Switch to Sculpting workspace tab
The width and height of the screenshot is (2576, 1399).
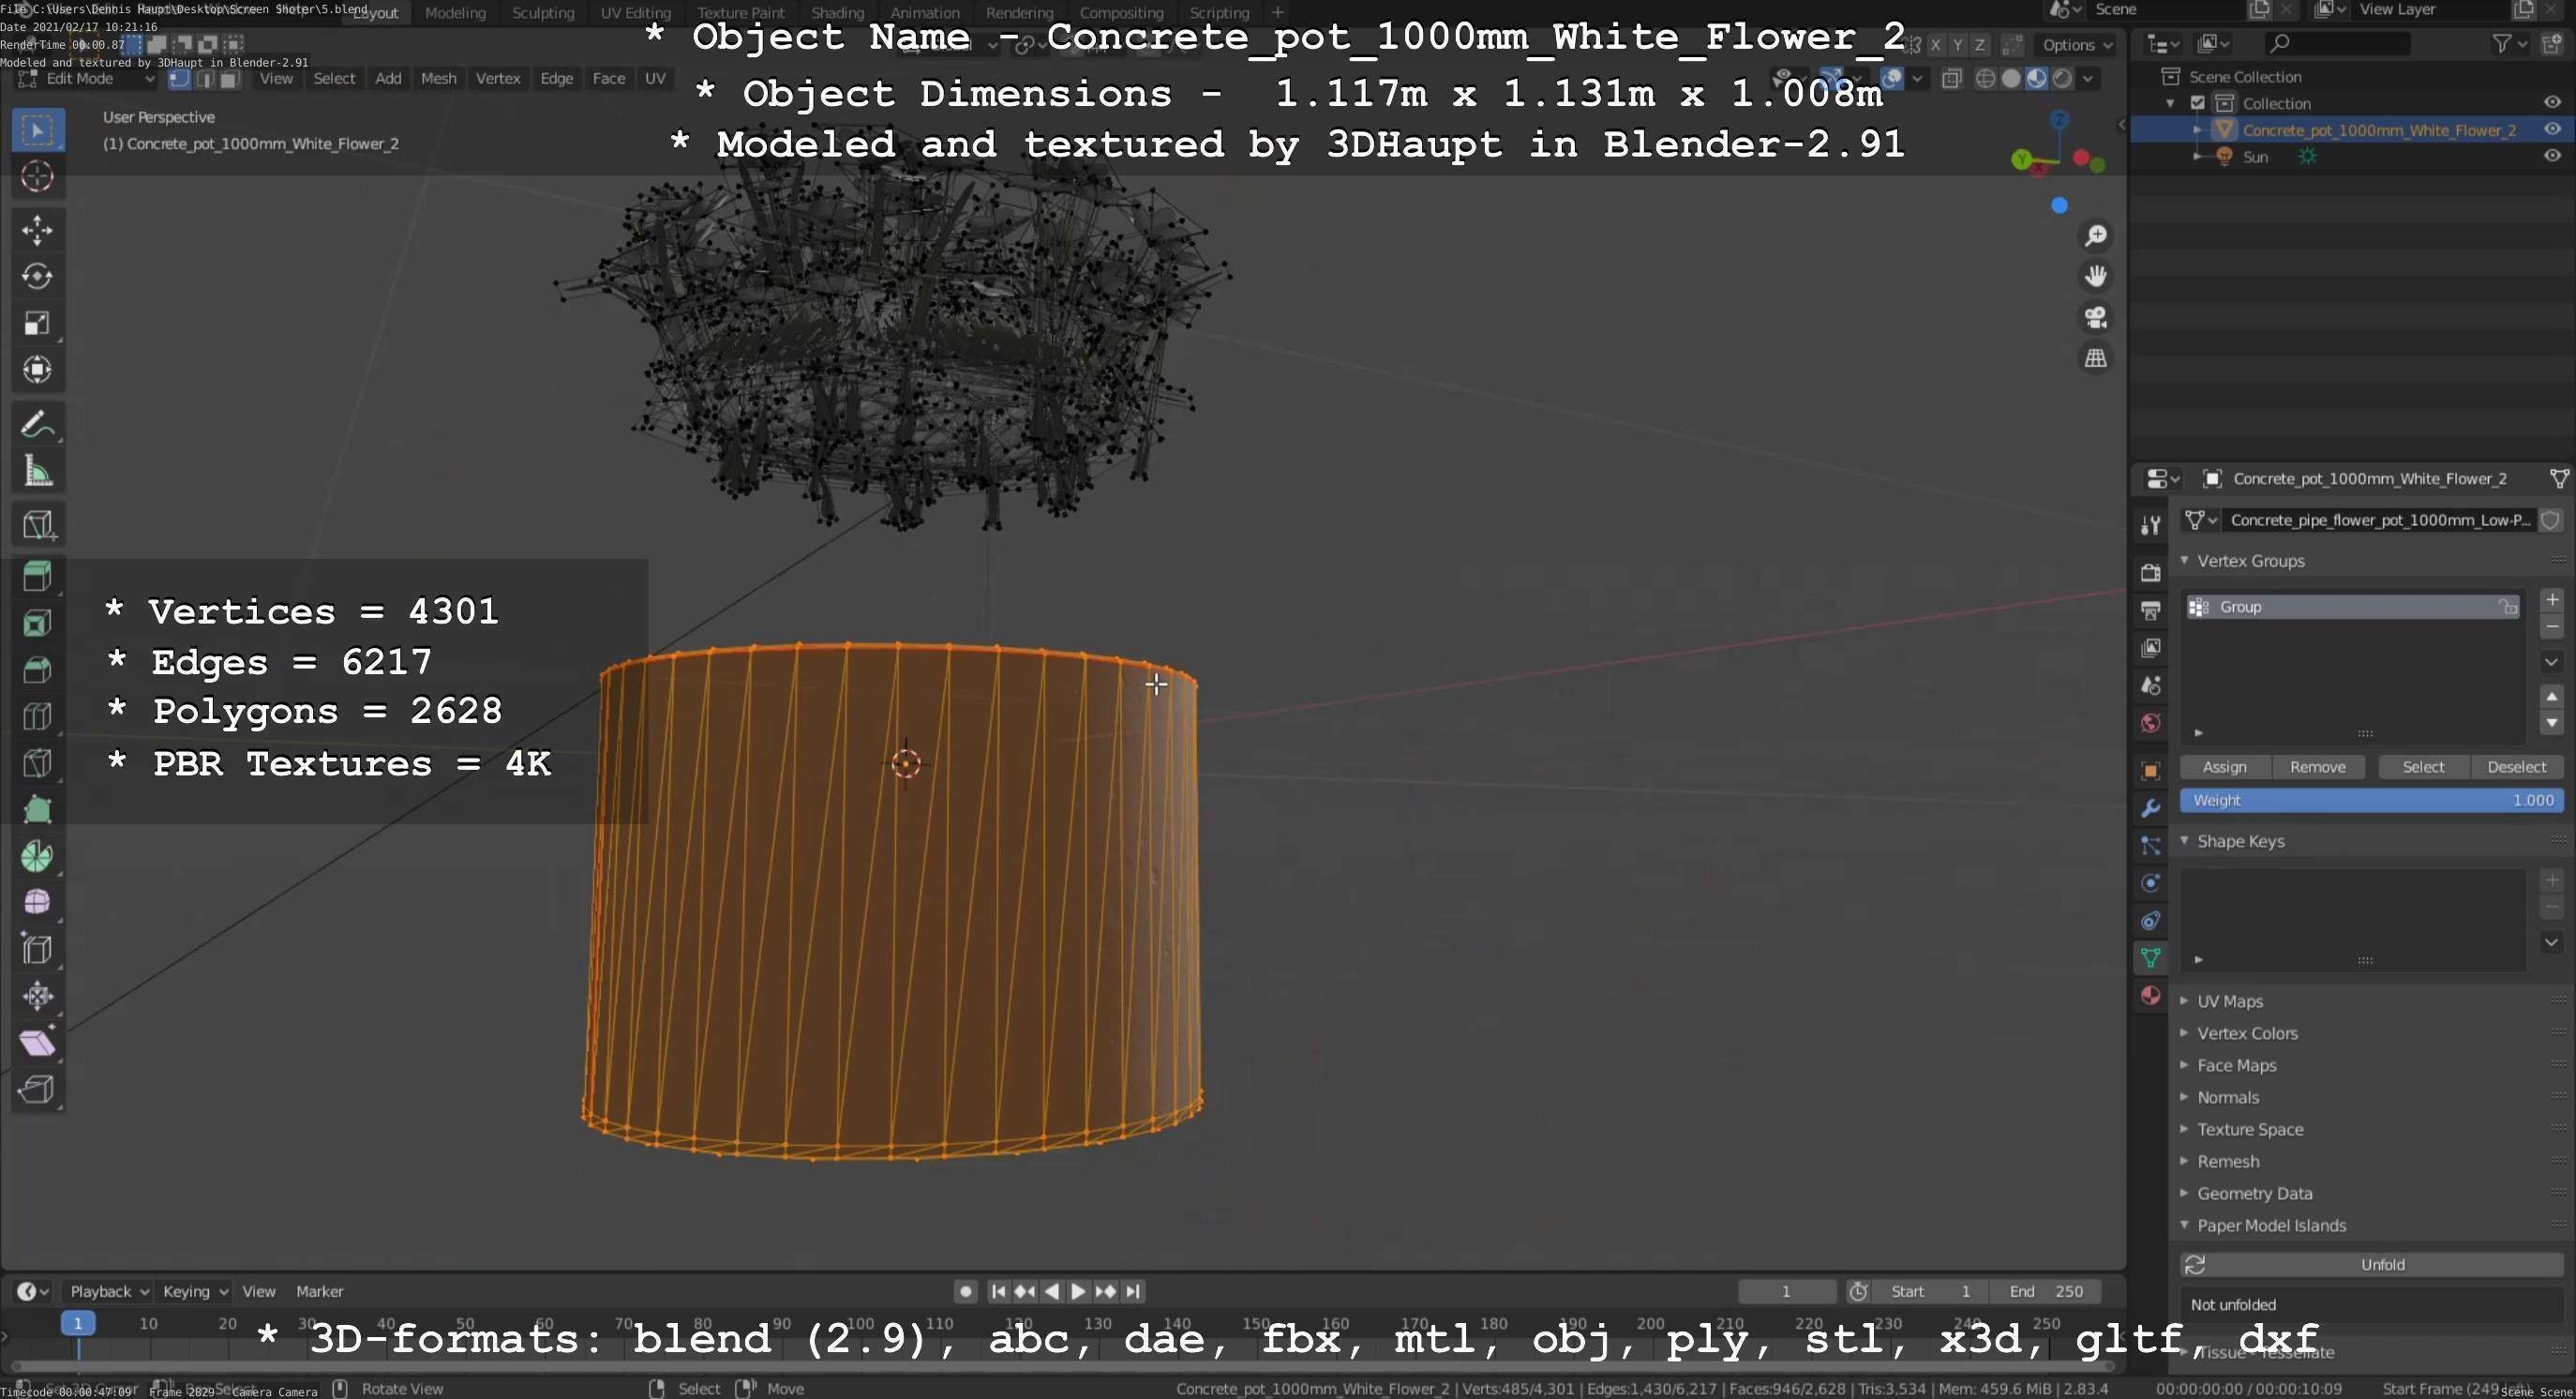point(543,13)
